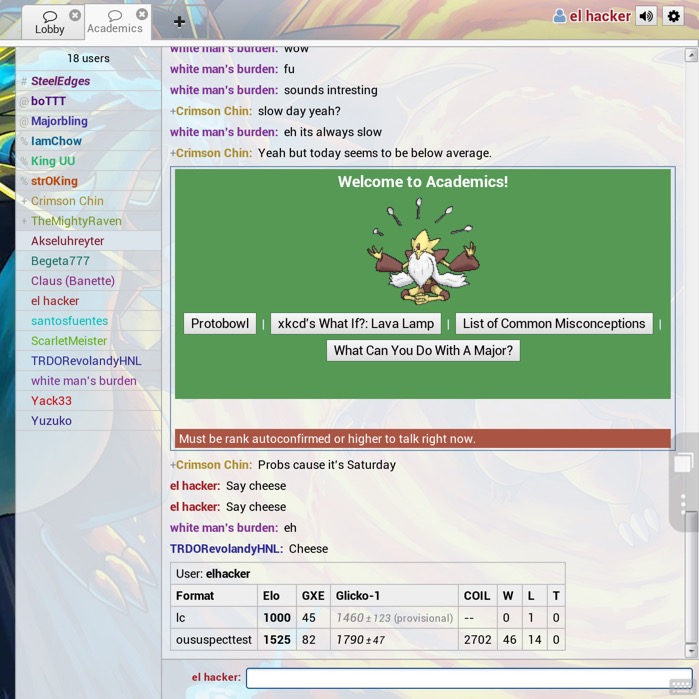
Task: Click white man's burden name on 'eh' message
Action: pyautogui.click(x=224, y=528)
